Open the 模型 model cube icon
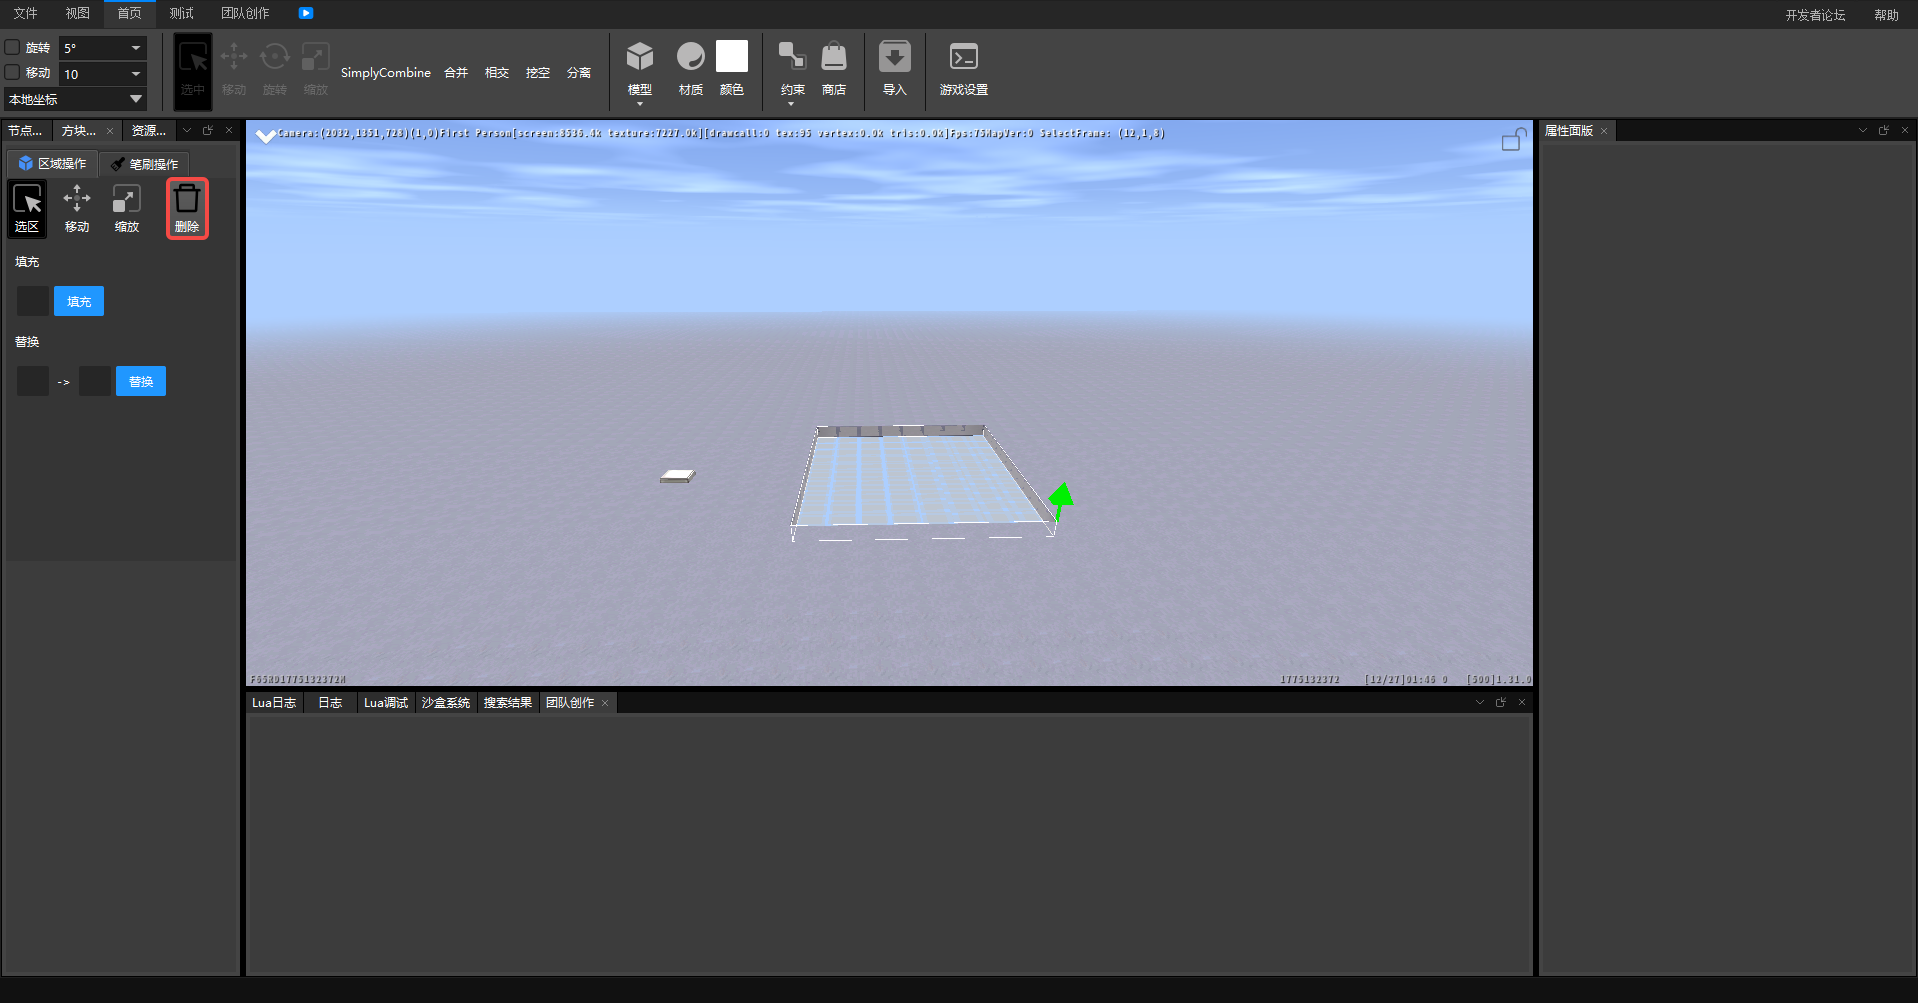 (639, 58)
